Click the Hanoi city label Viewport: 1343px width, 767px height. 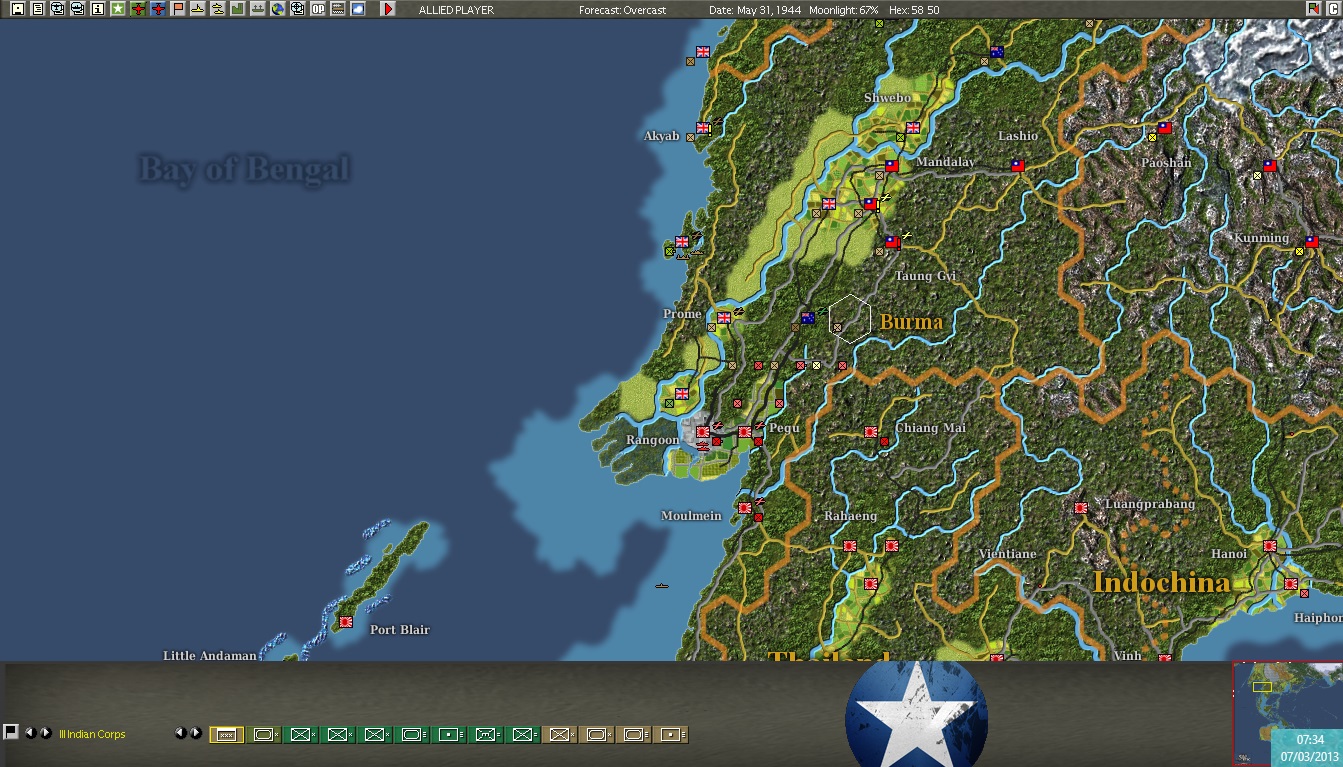(x=1229, y=554)
